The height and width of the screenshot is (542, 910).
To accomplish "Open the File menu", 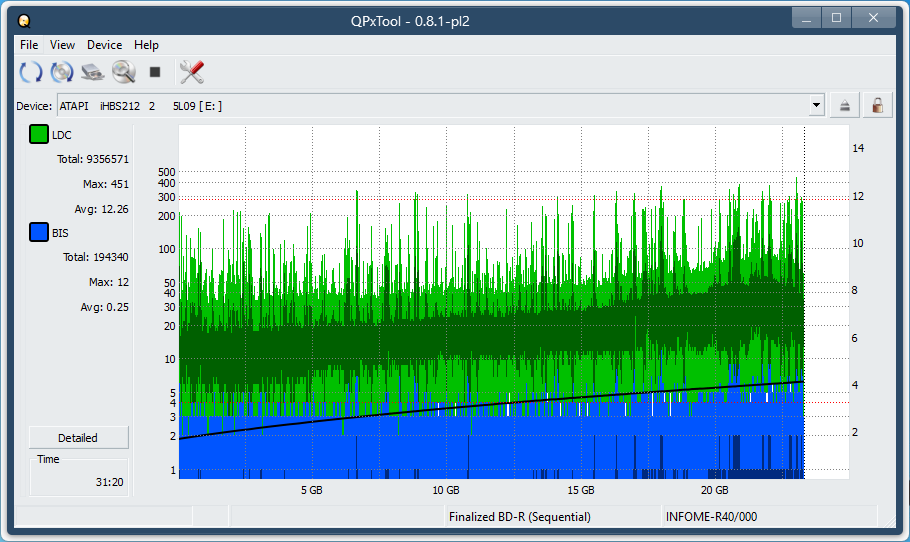I will tap(29, 45).
